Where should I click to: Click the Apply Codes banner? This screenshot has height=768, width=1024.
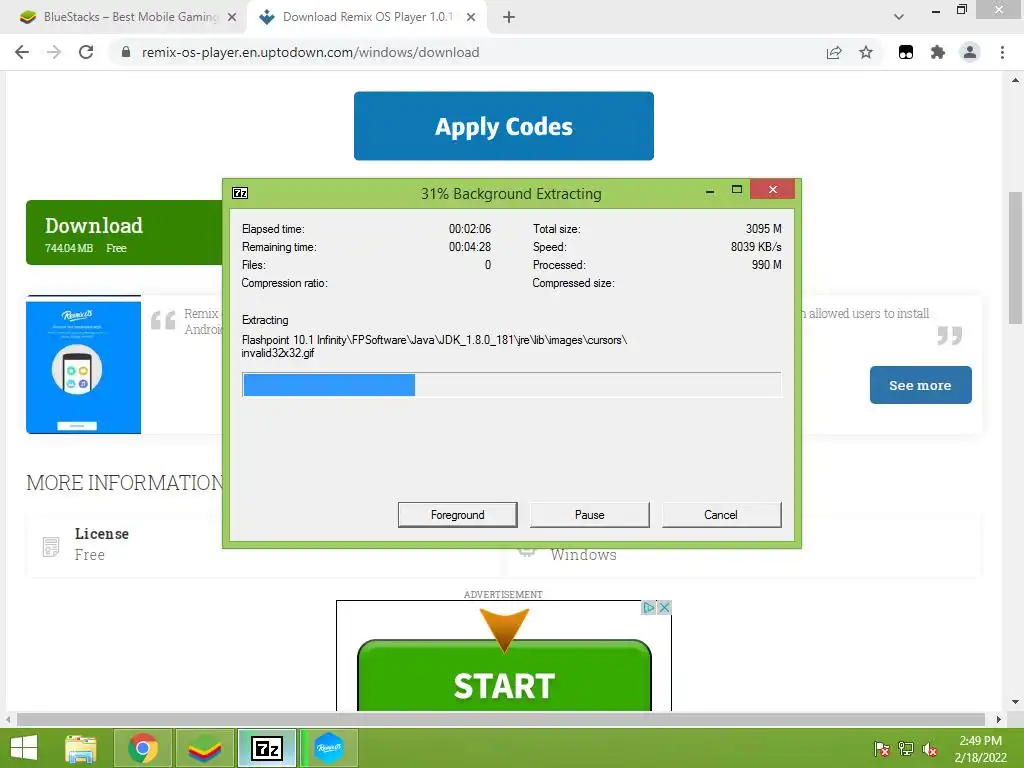[504, 126]
